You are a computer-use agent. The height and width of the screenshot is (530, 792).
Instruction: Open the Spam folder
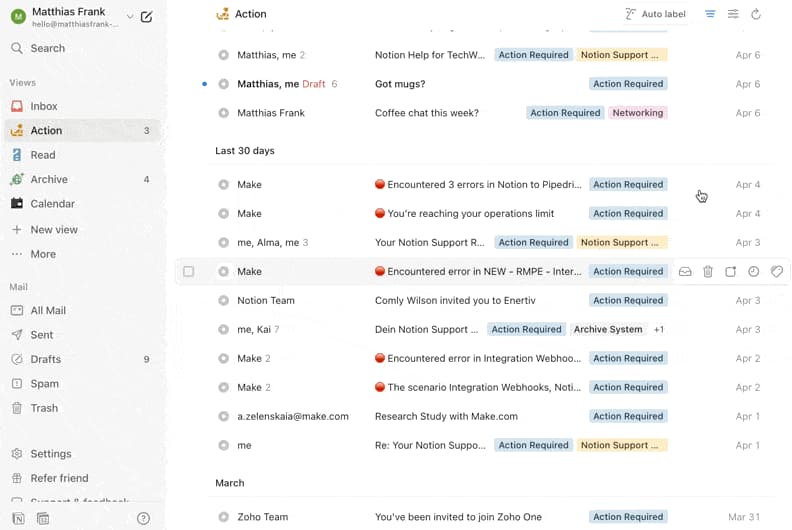pyautogui.click(x=82, y=383)
